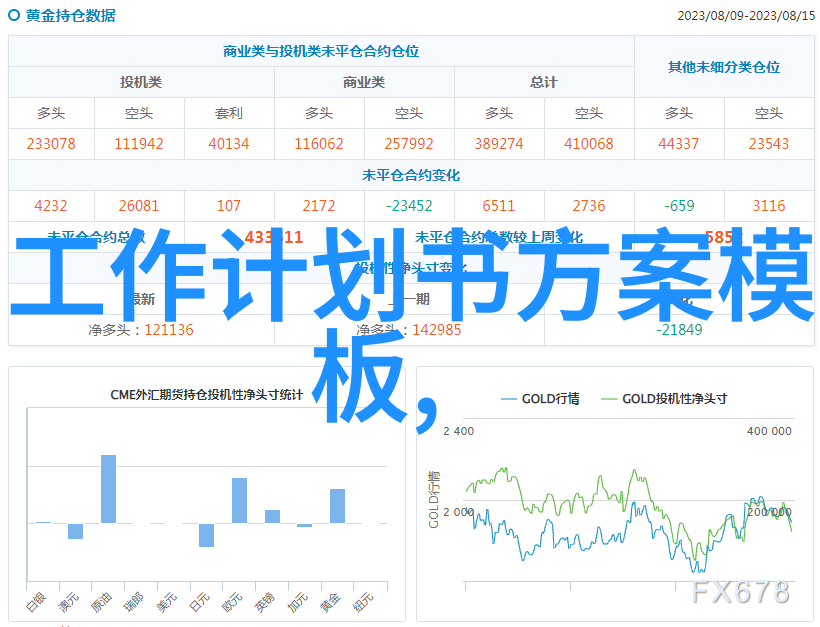Click the FX678 watermark logo
The height and width of the screenshot is (627, 820).
pos(740,591)
